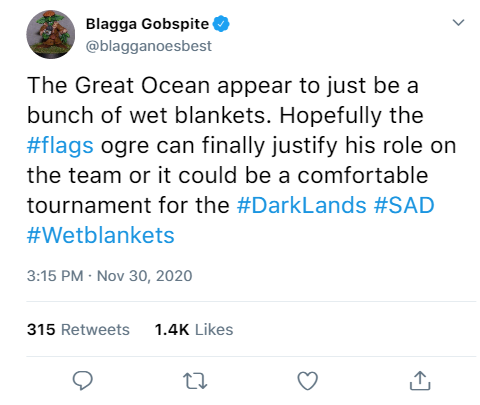The width and height of the screenshot is (480, 405).
Task: Open the #flags hashtag
Action: [60, 146]
